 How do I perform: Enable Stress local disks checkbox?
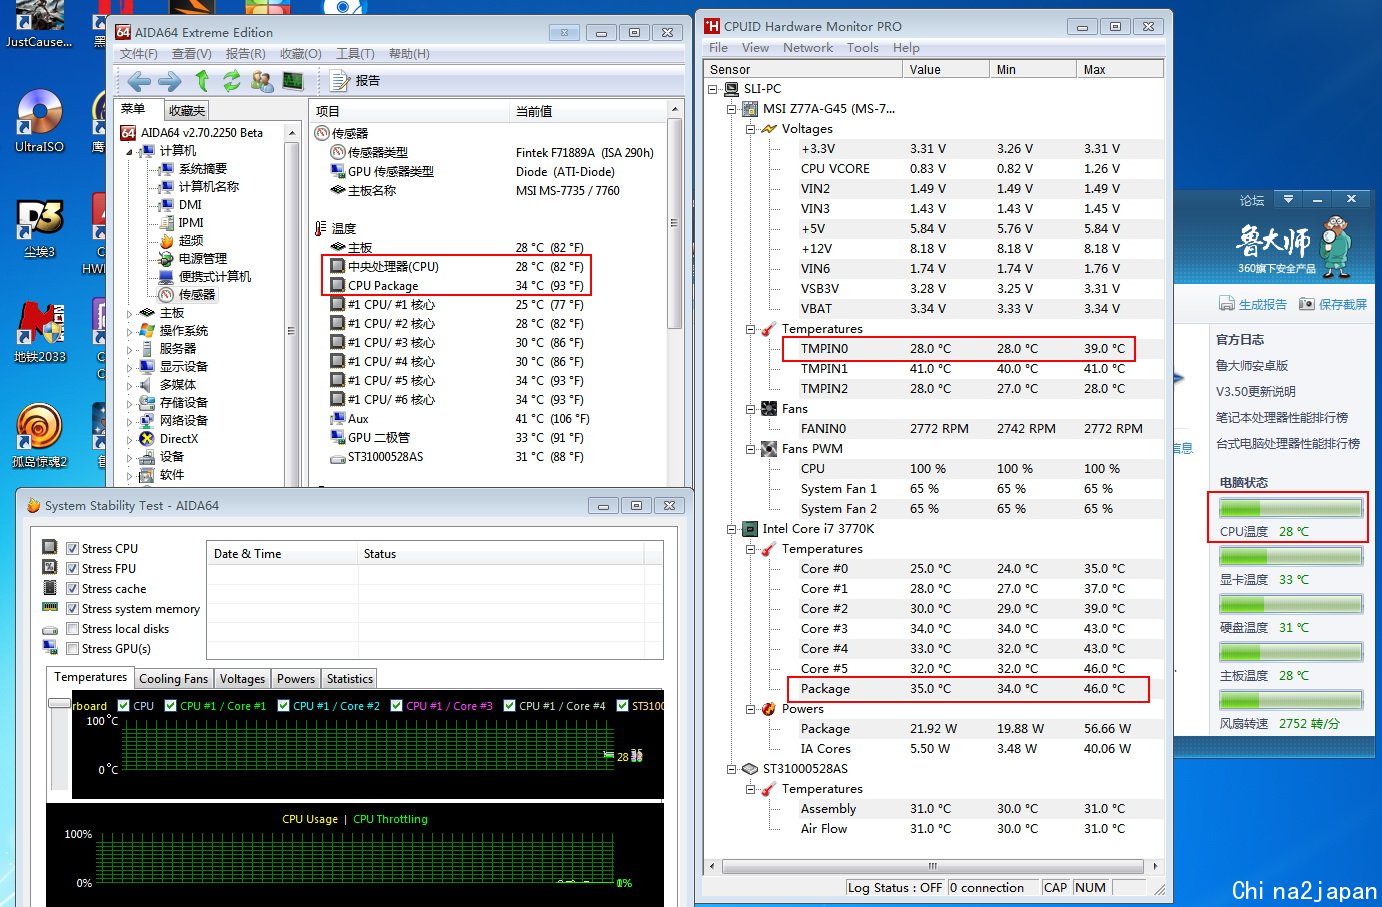click(72, 628)
